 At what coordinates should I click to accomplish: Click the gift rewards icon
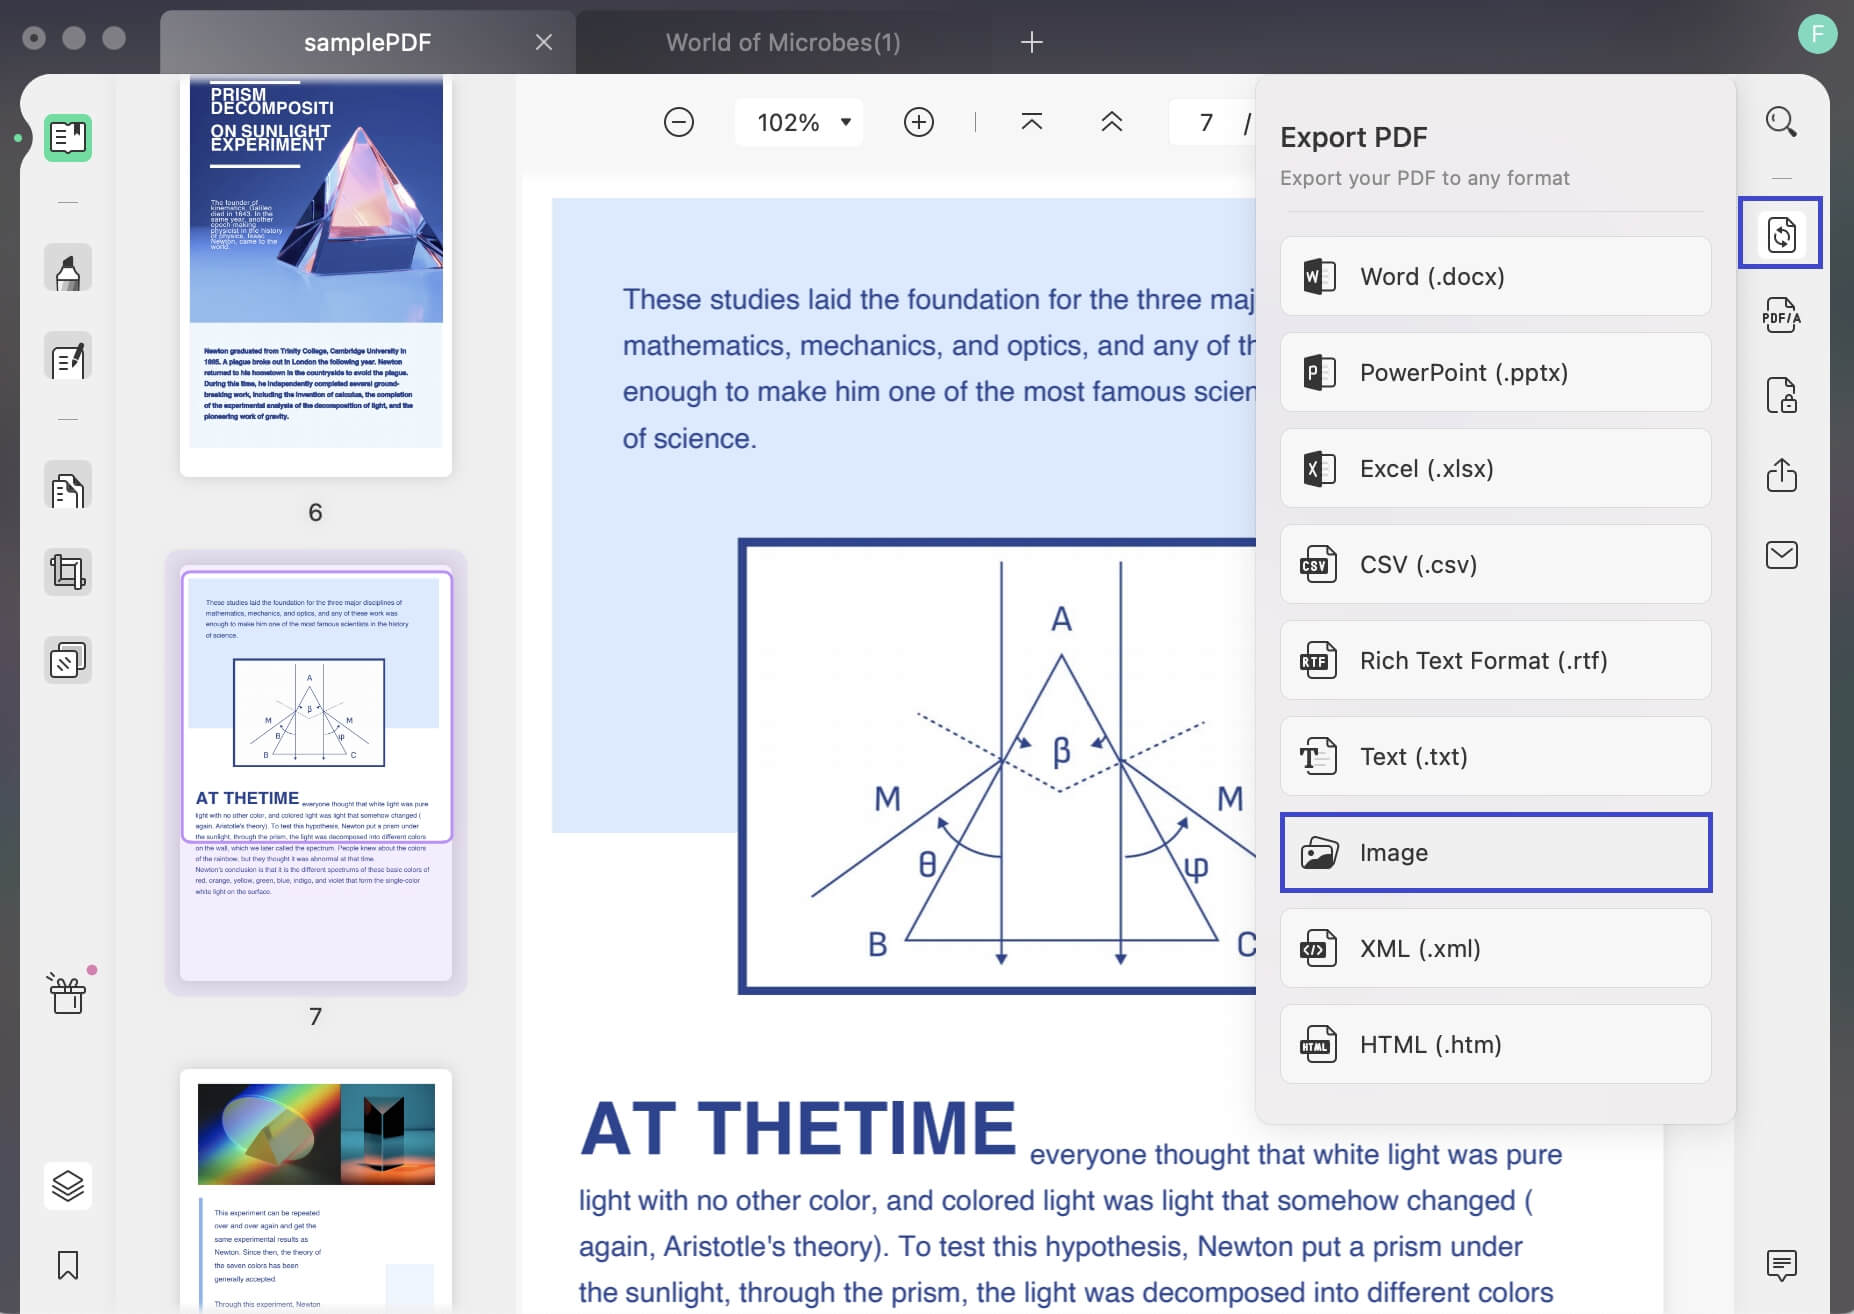[x=66, y=995]
